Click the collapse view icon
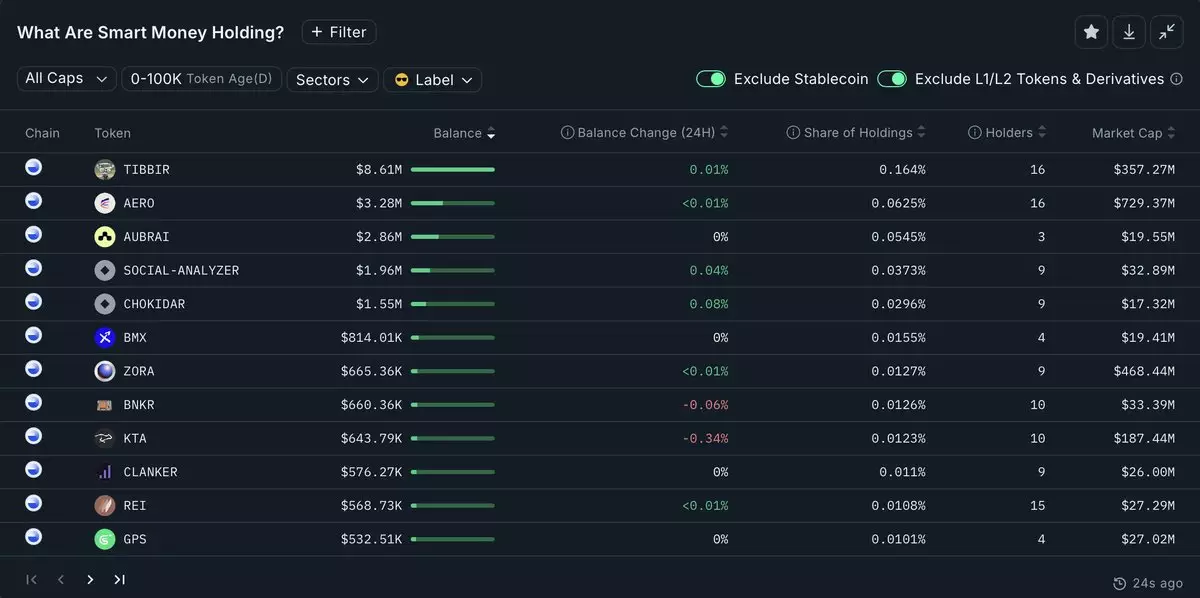This screenshot has width=1200, height=598. tap(1167, 32)
